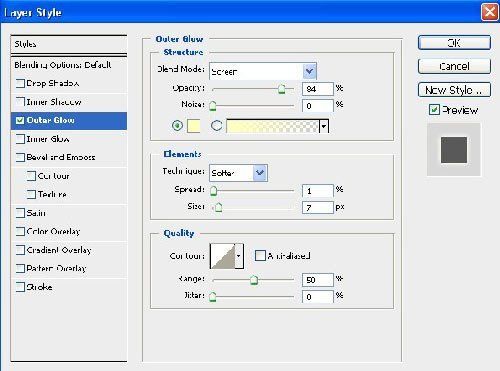Enable the Stroke checkbox
500x371 pixels.
20,287
